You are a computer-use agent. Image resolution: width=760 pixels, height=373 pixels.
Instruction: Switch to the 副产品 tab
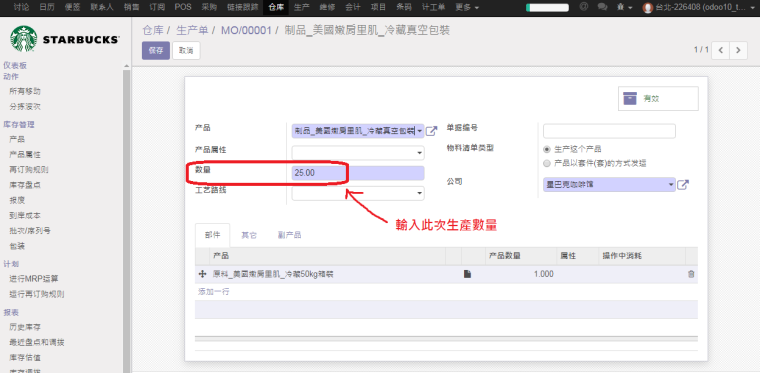point(289,235)
